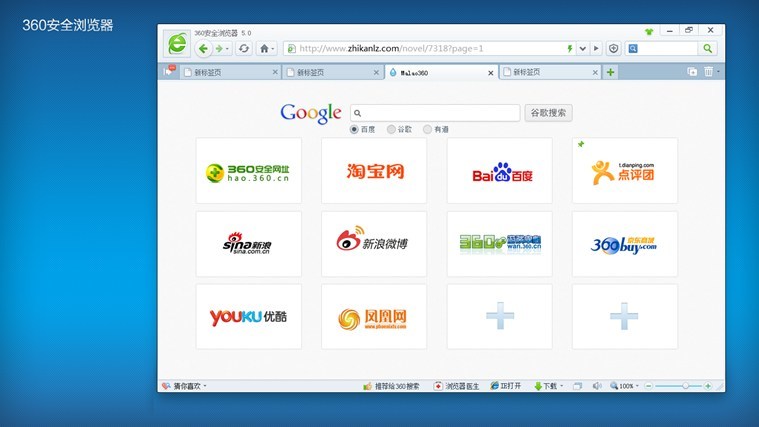
Task: Open the 360buy.com tile
Action: tap(624, 244)
